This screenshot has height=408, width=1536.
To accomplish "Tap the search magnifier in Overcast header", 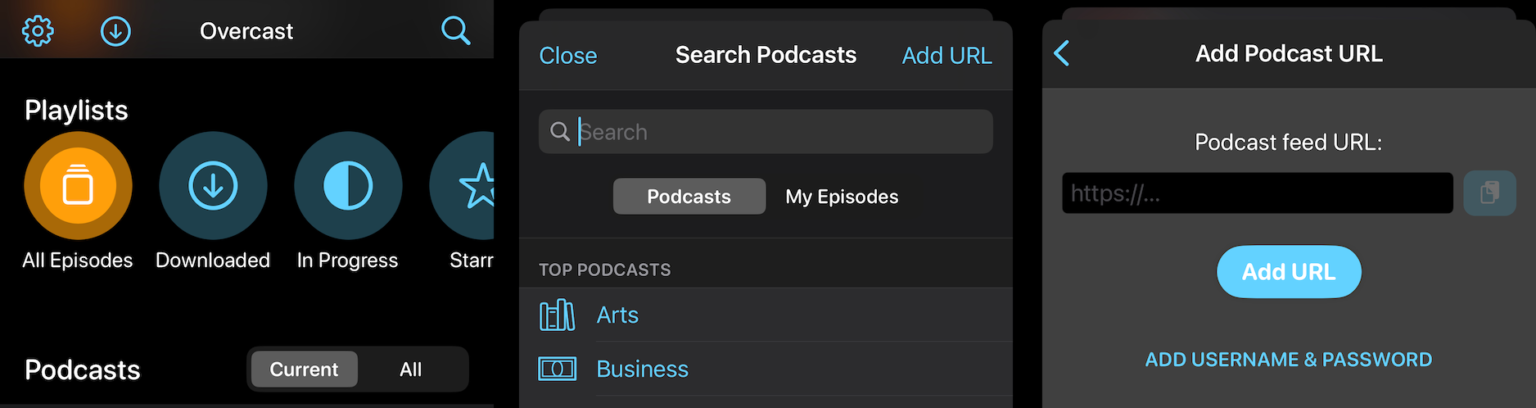I will tap(455, 31).
